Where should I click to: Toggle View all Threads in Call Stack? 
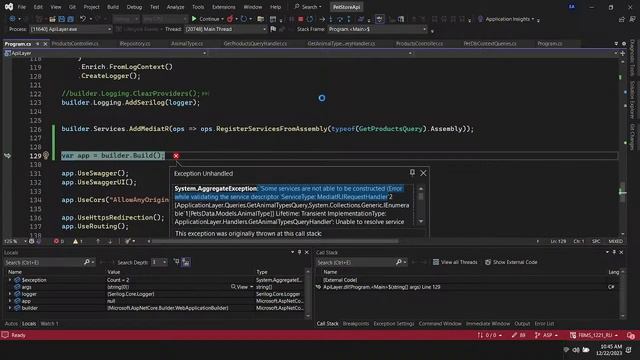tap(455, 262)
